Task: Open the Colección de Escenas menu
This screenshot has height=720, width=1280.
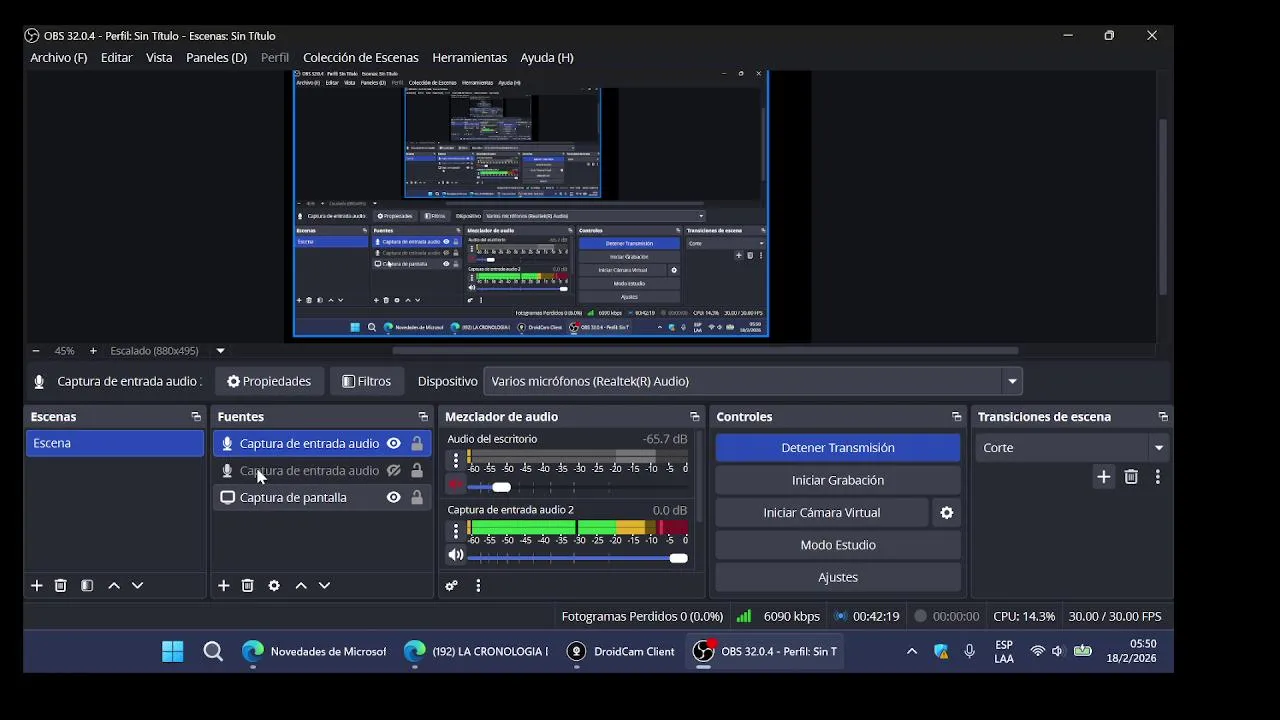Action: [x=361, y=58]
